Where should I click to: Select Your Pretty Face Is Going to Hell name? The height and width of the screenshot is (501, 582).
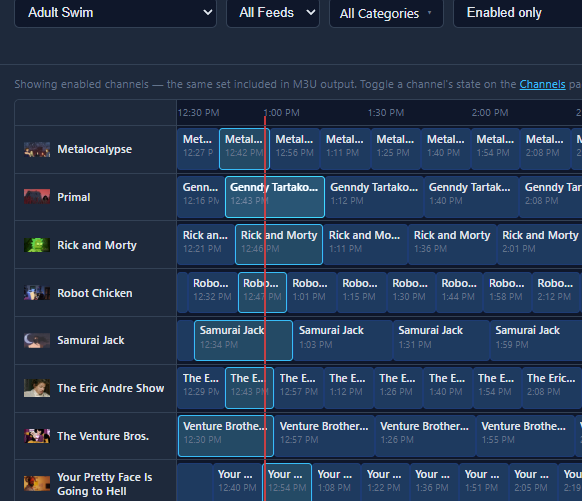(x=105, y=484)
